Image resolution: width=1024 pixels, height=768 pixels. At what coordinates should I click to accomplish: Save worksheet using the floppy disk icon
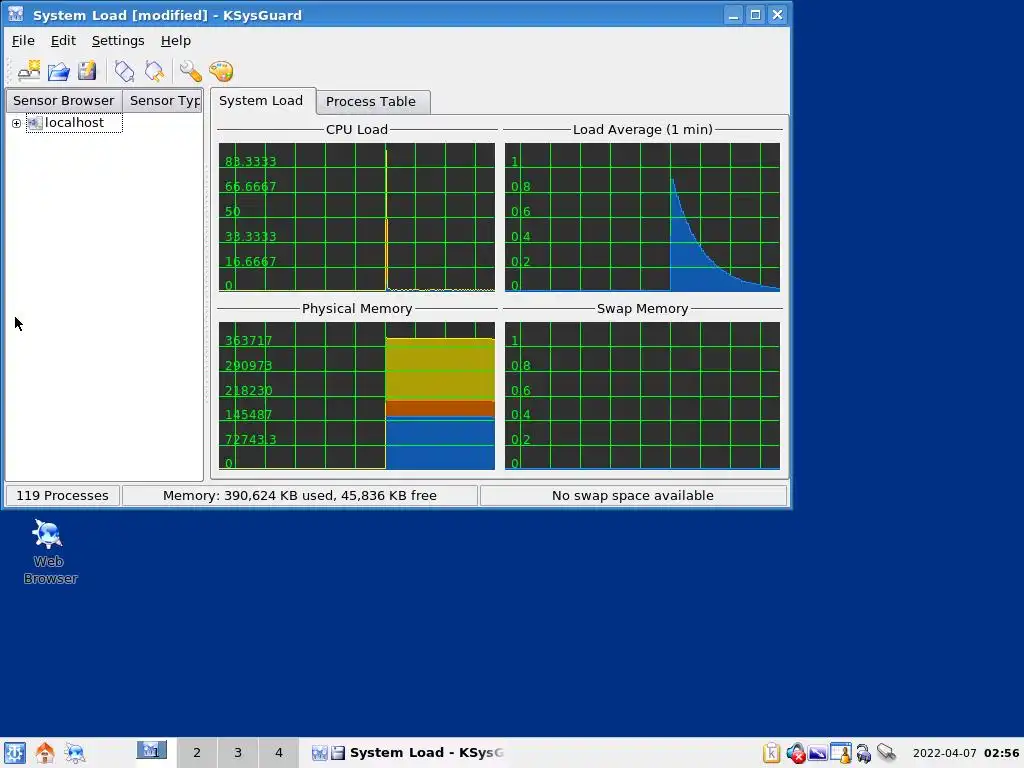click(87, 71)
